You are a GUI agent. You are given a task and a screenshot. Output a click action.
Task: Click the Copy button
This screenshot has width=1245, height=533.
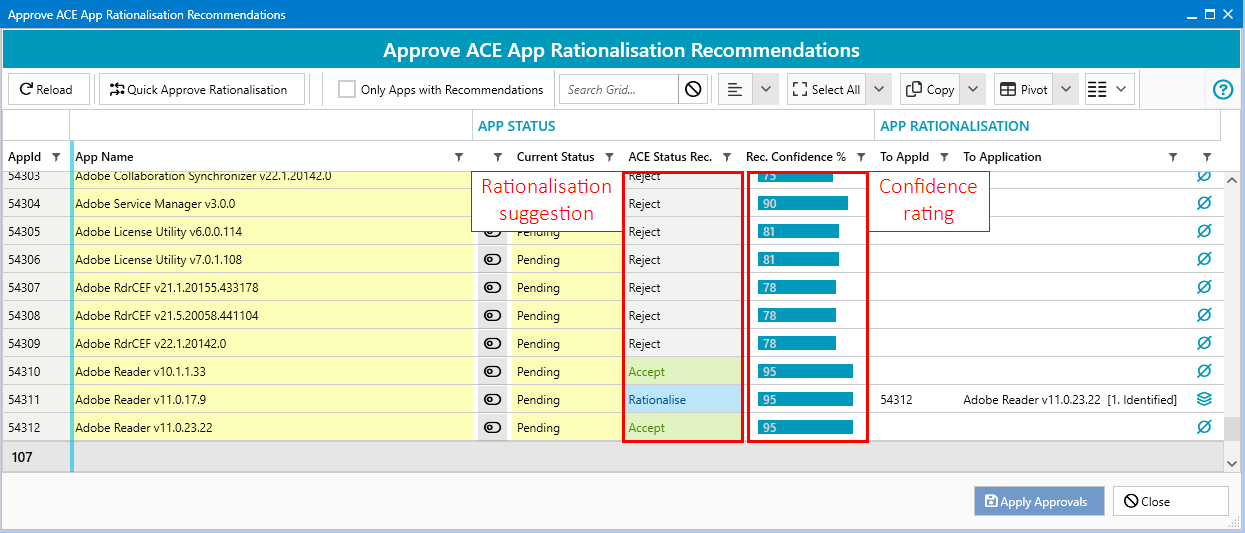(930, 89)
